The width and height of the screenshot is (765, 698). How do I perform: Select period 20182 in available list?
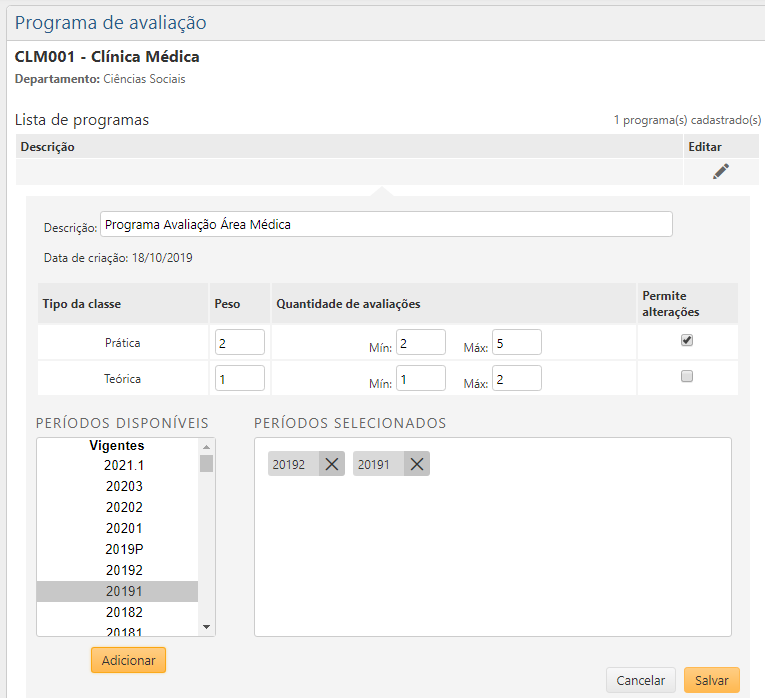point(124,612)
